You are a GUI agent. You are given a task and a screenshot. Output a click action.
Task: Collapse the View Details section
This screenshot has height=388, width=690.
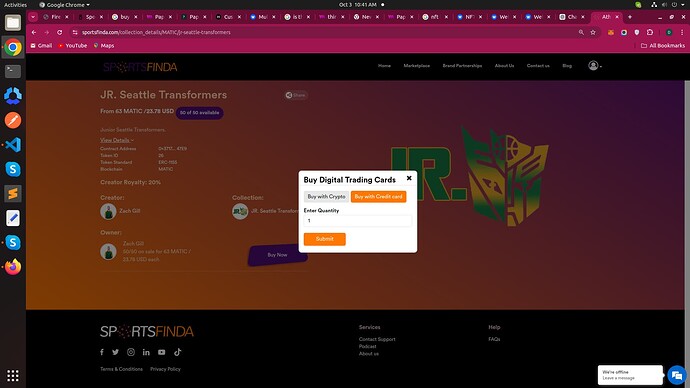click(x=117, y=140)
